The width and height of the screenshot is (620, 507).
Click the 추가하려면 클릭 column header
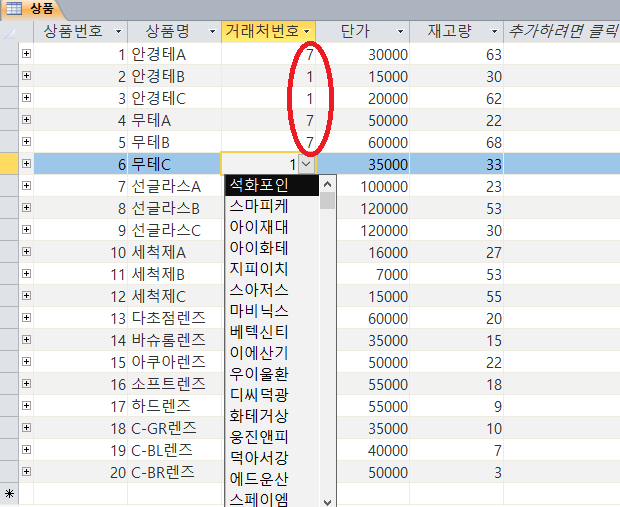pyautogui.click(x=562, y=31)
